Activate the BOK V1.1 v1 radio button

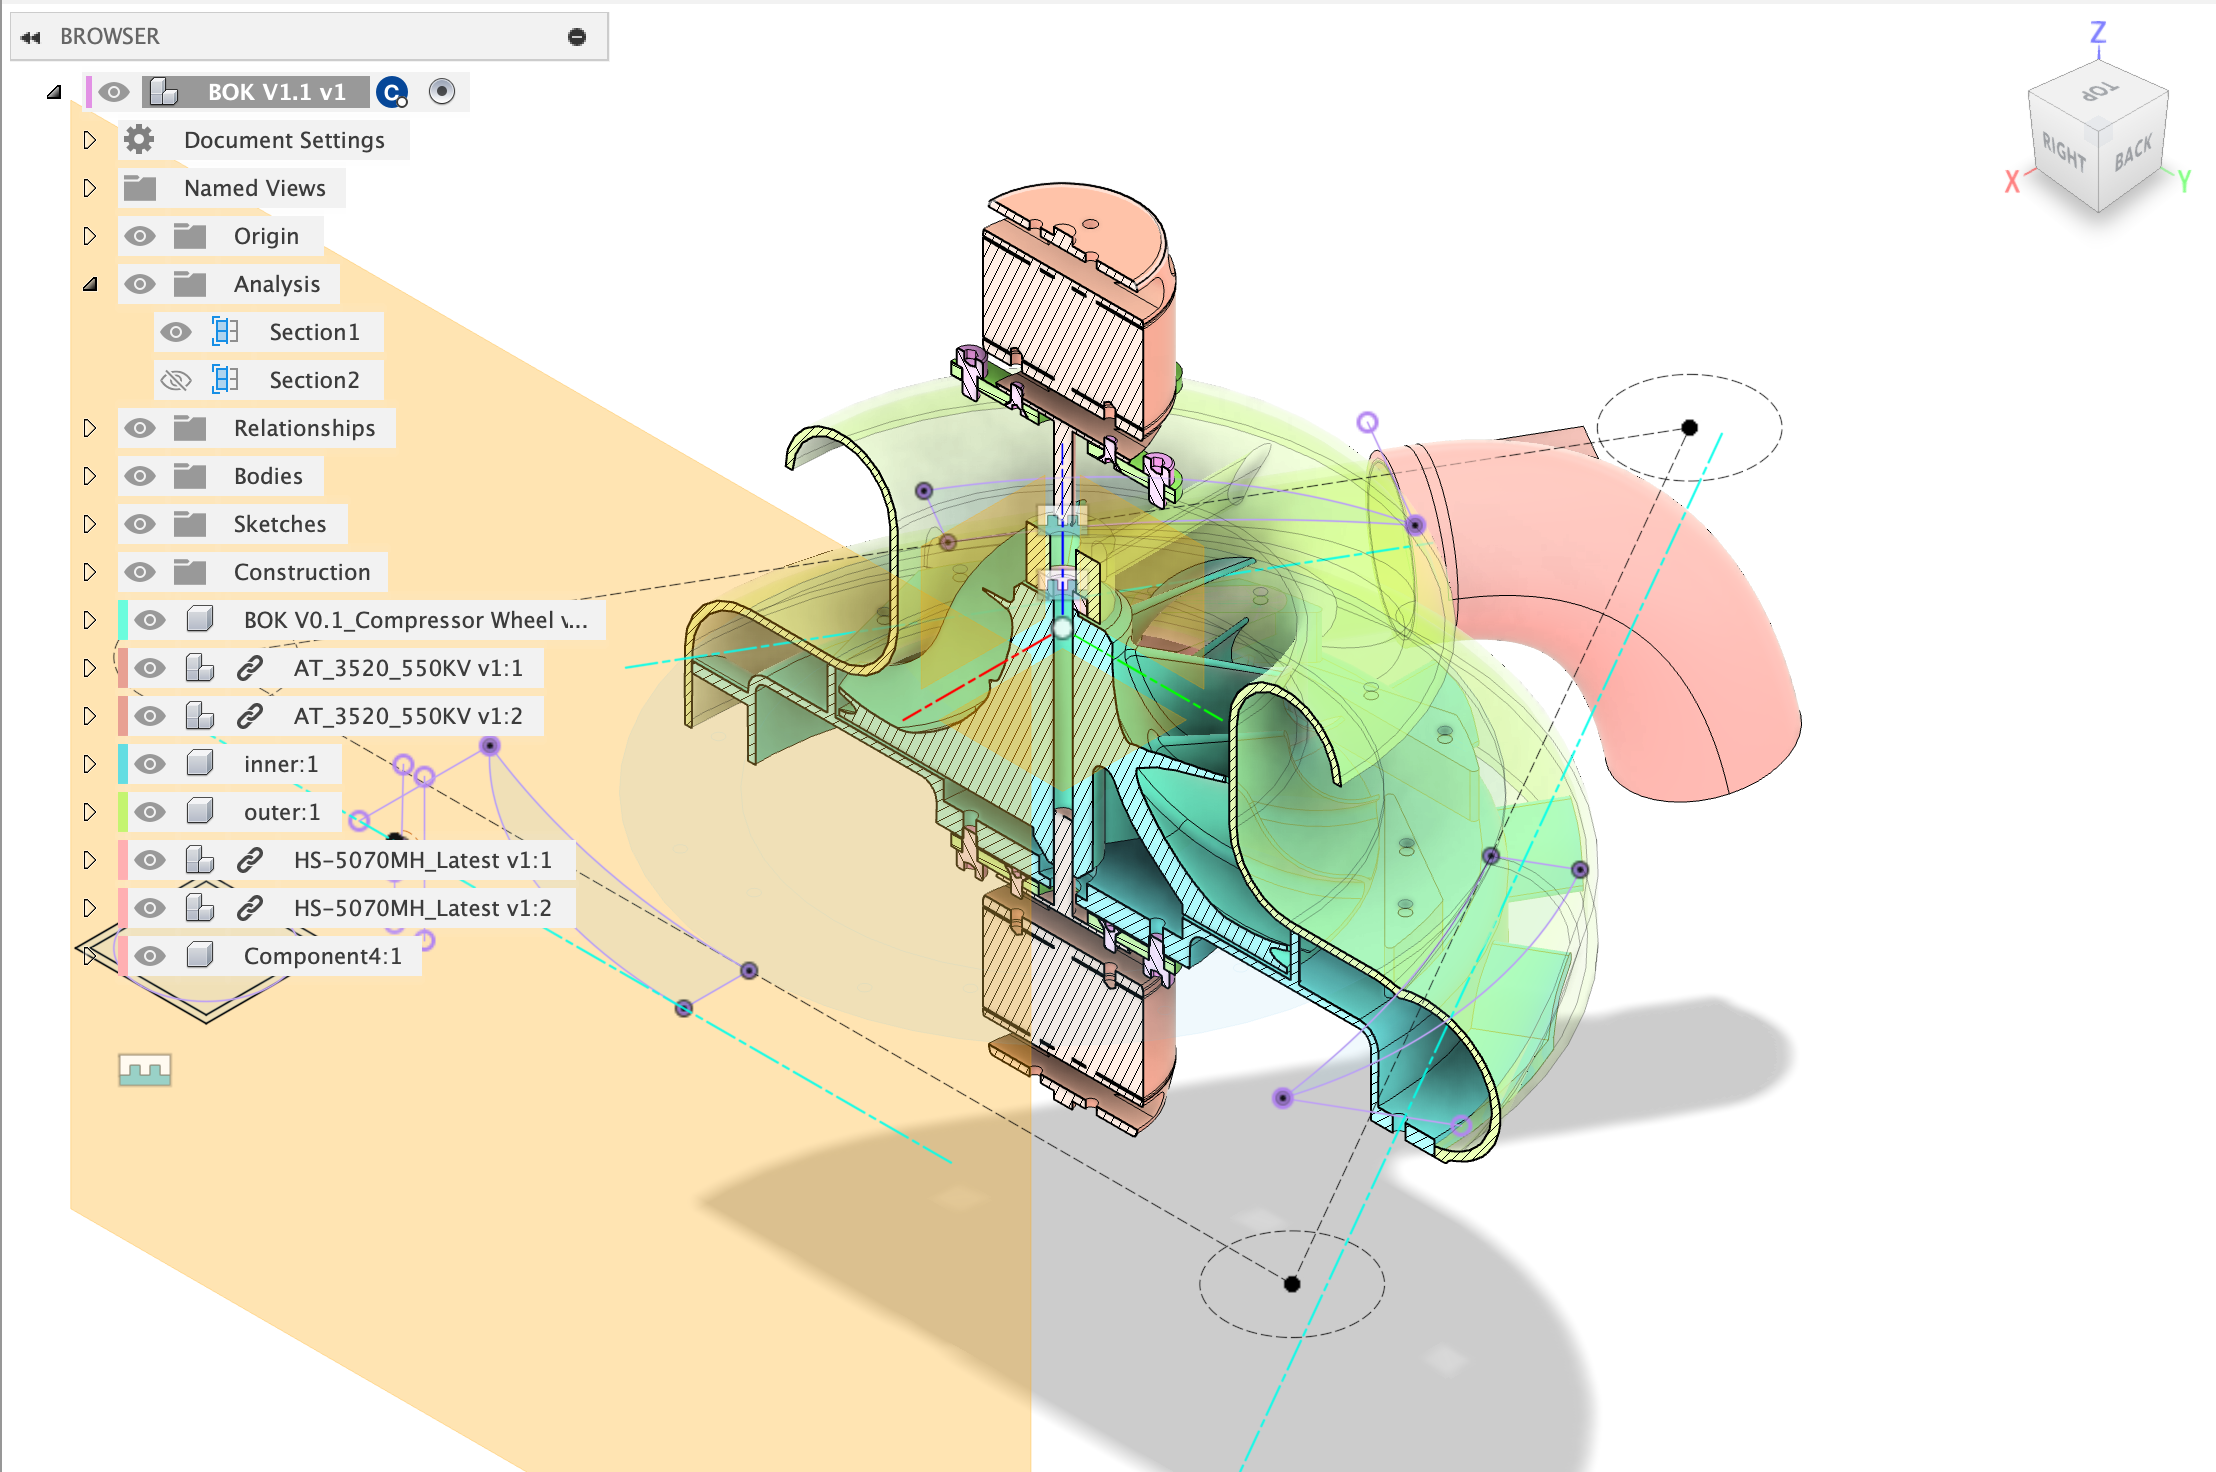pos(441,92)
